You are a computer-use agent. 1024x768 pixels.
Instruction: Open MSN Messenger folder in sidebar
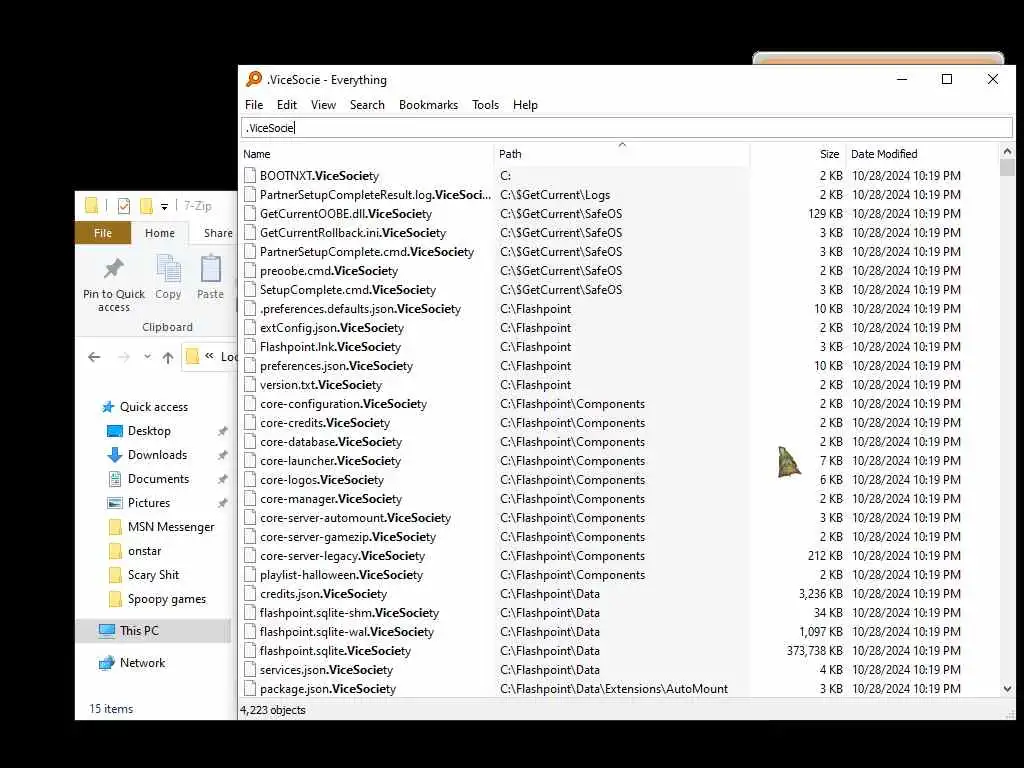(x=171, y=527)
